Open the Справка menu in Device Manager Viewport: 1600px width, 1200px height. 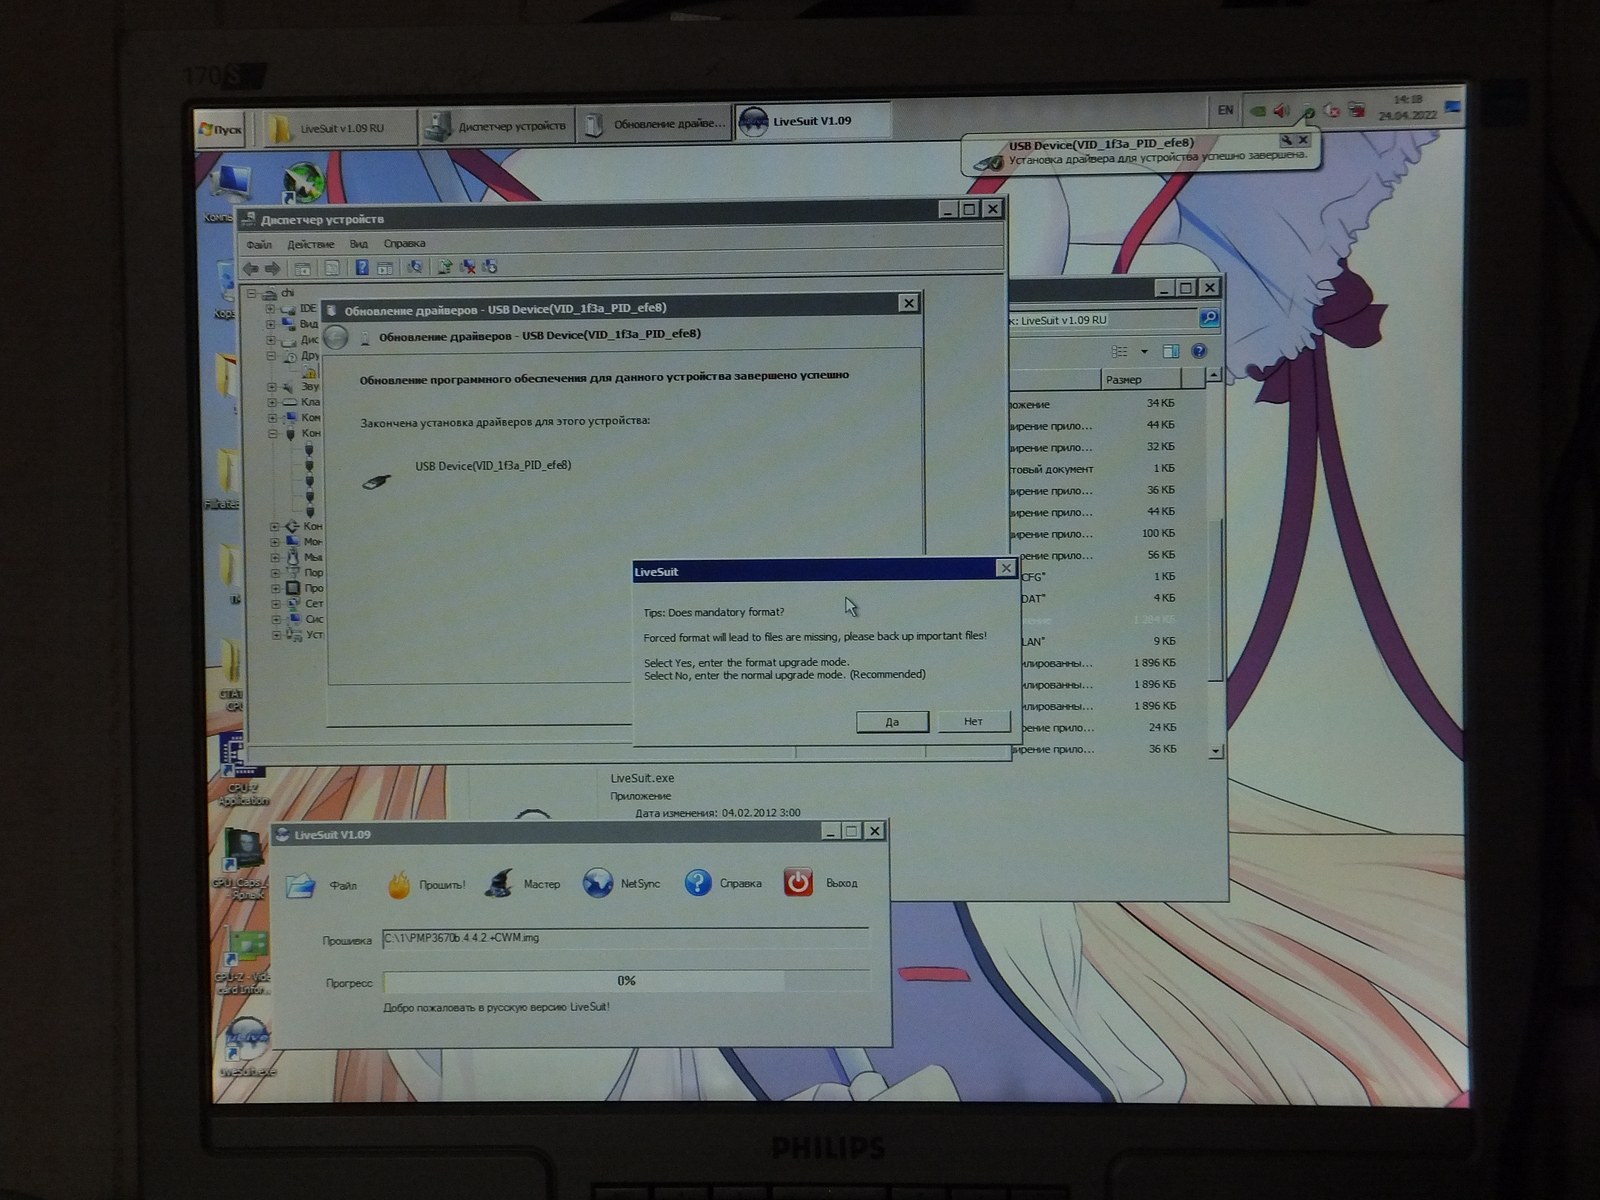[404, 244]
